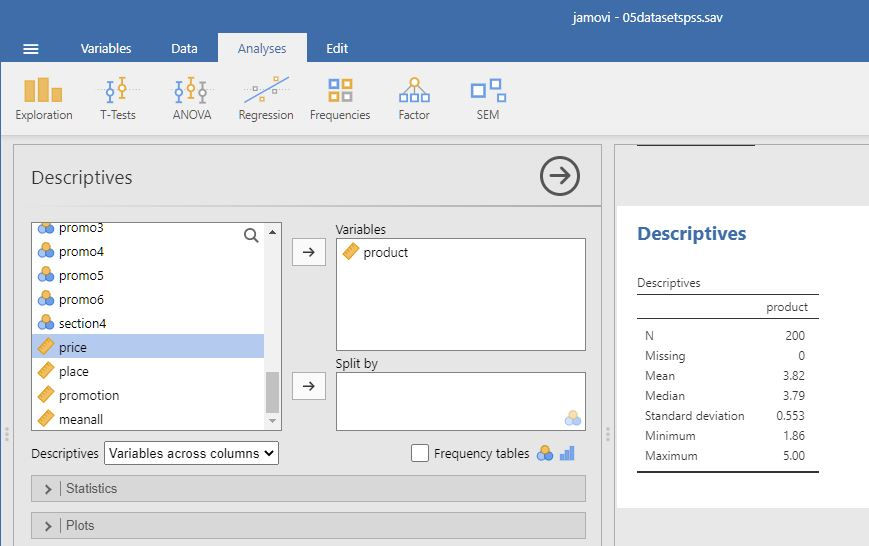Screen dimensions: 869x546
Task: Expand the Statistics section
Action: [x=308, y=488]
